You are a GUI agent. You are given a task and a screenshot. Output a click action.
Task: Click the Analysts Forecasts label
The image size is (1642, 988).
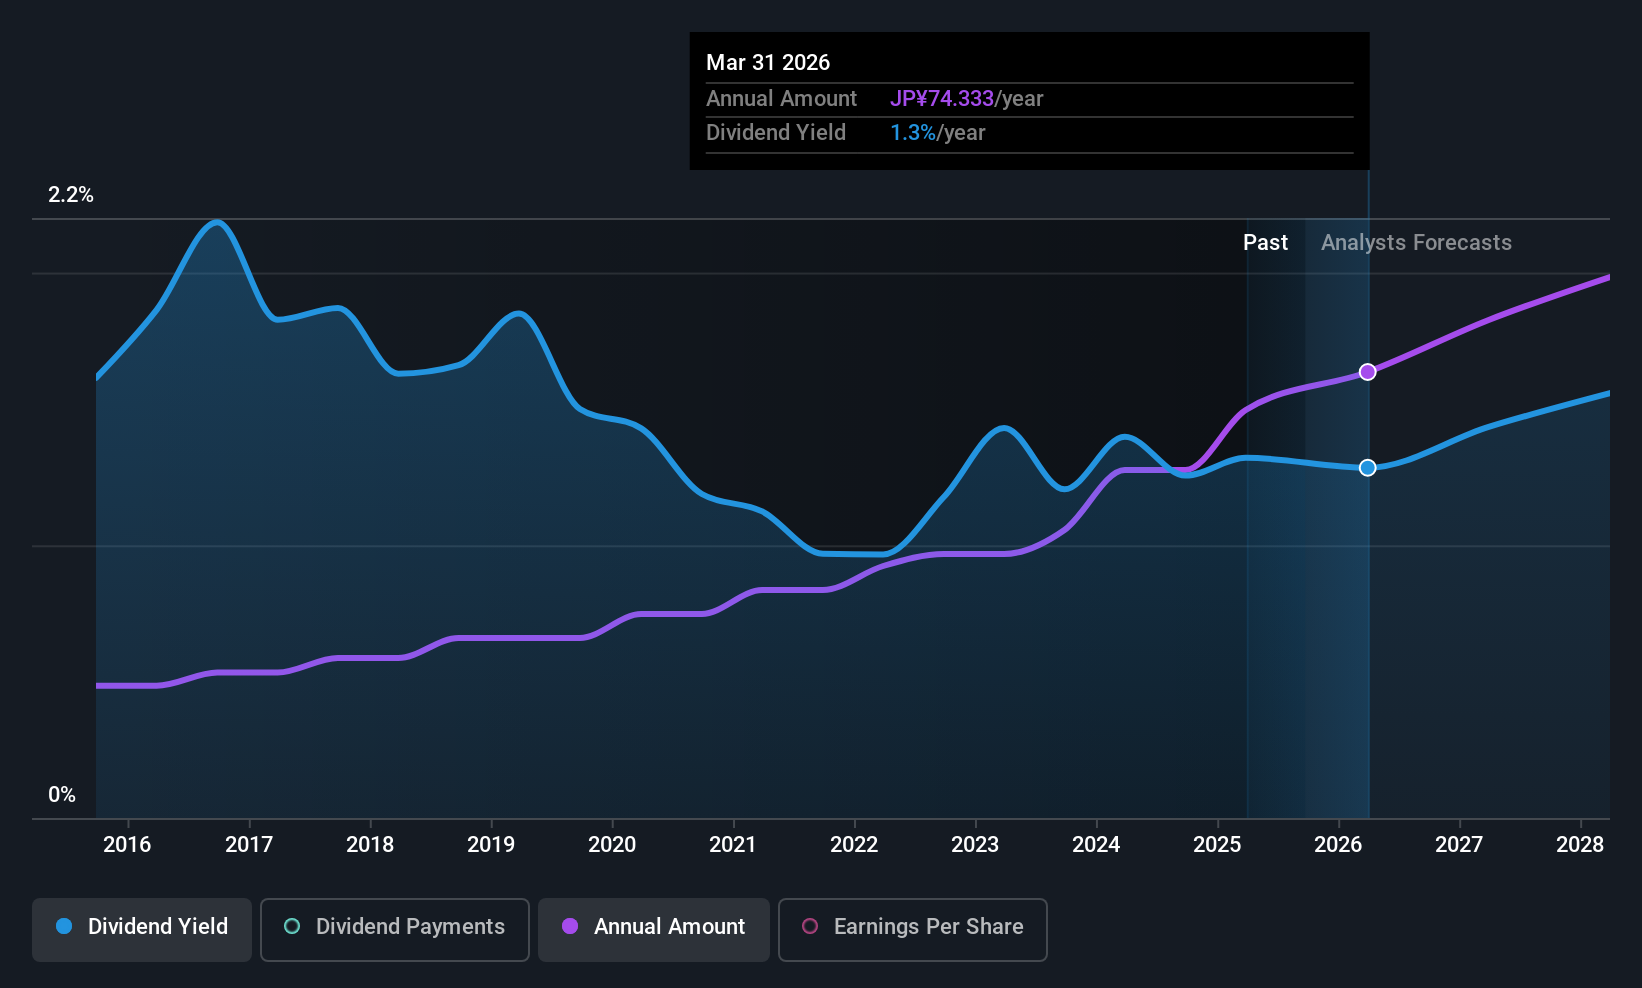pos(1416,243)
